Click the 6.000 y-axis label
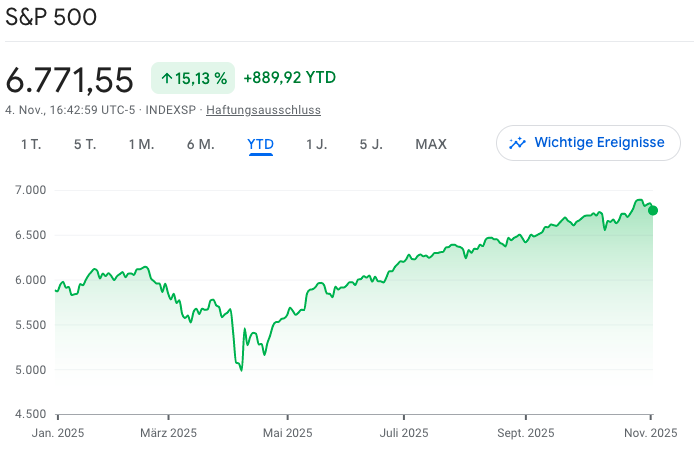Viewport: 694px width, 452px height. (x=31, y=280)
